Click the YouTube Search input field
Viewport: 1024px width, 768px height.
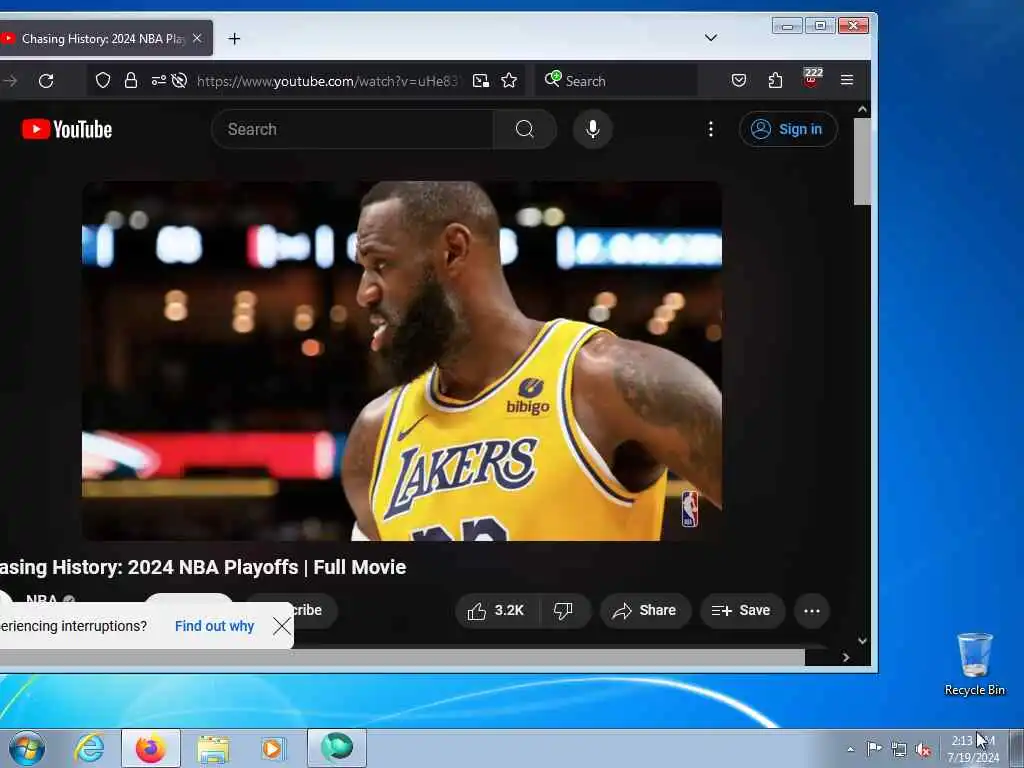pos(353,129)
